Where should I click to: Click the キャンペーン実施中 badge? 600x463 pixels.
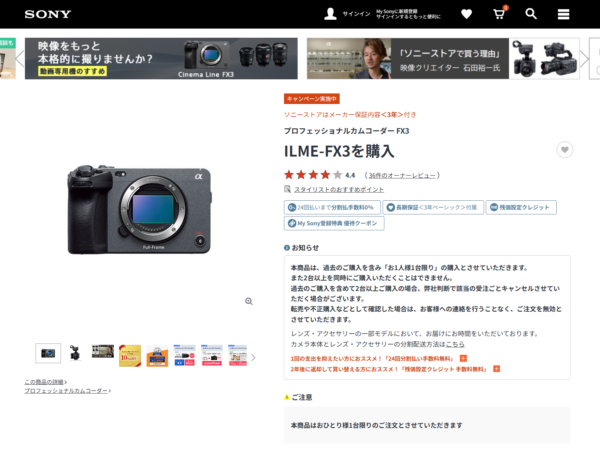[x=311, y=99]
